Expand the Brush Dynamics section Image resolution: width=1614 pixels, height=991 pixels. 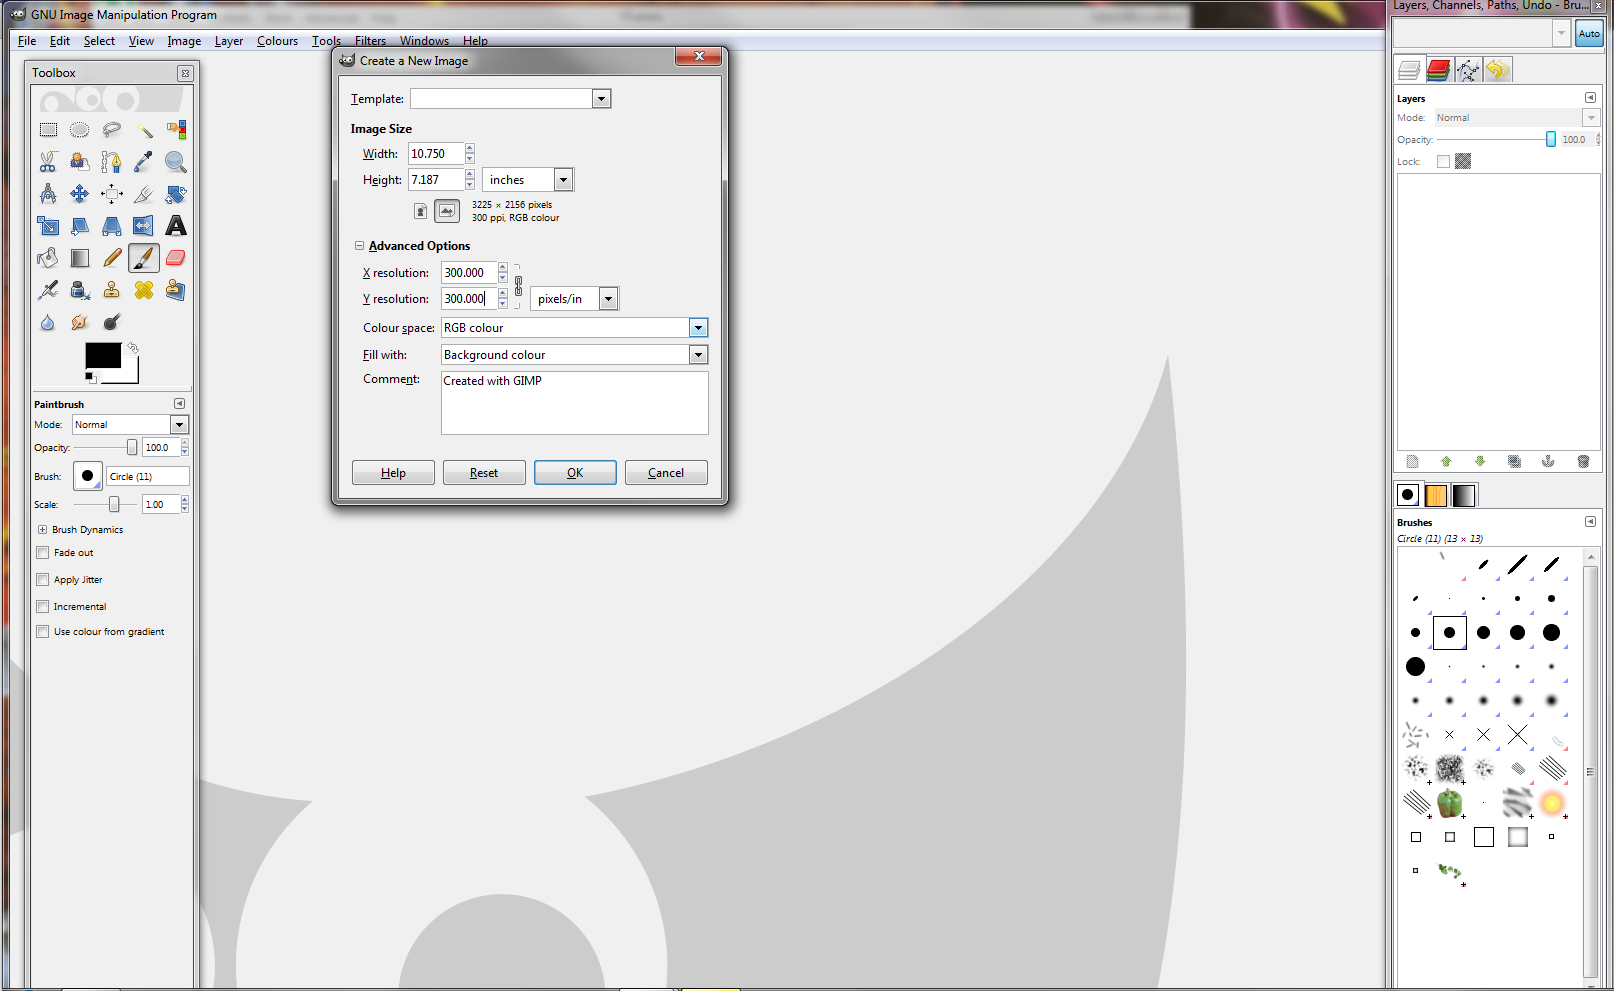(42, 530)
